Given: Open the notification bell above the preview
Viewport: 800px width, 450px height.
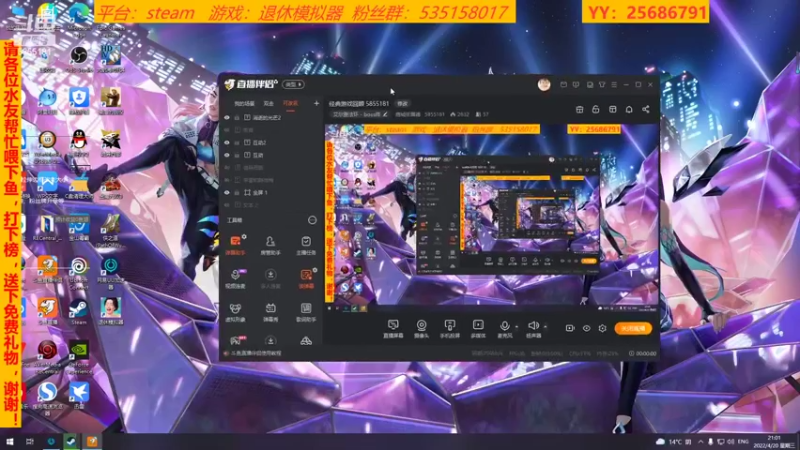Looking at the screenshot, I should pos(629,109).
